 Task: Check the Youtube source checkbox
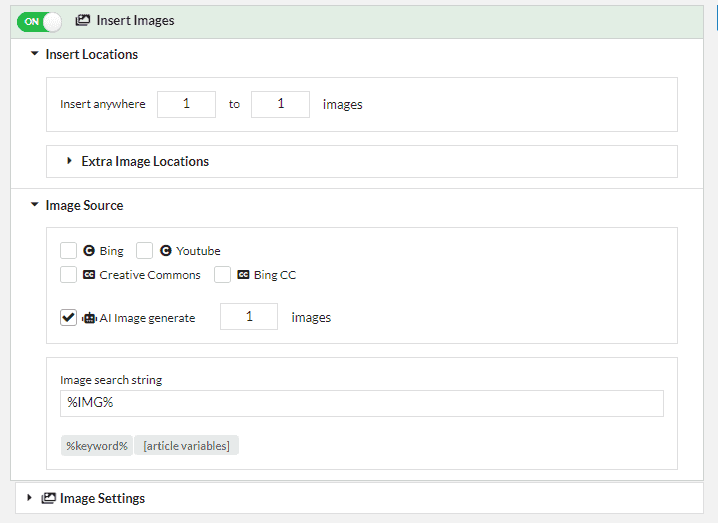(144, 251)
